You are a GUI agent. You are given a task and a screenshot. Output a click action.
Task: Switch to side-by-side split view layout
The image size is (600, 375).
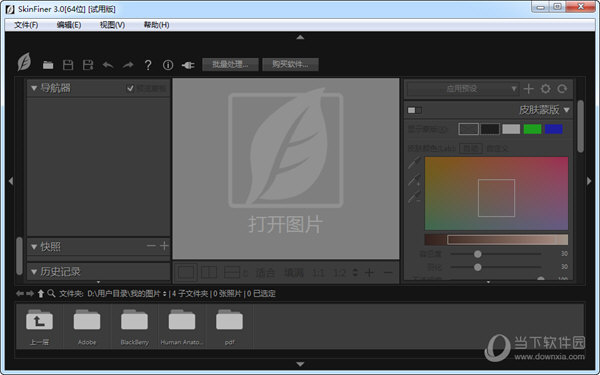209,272
